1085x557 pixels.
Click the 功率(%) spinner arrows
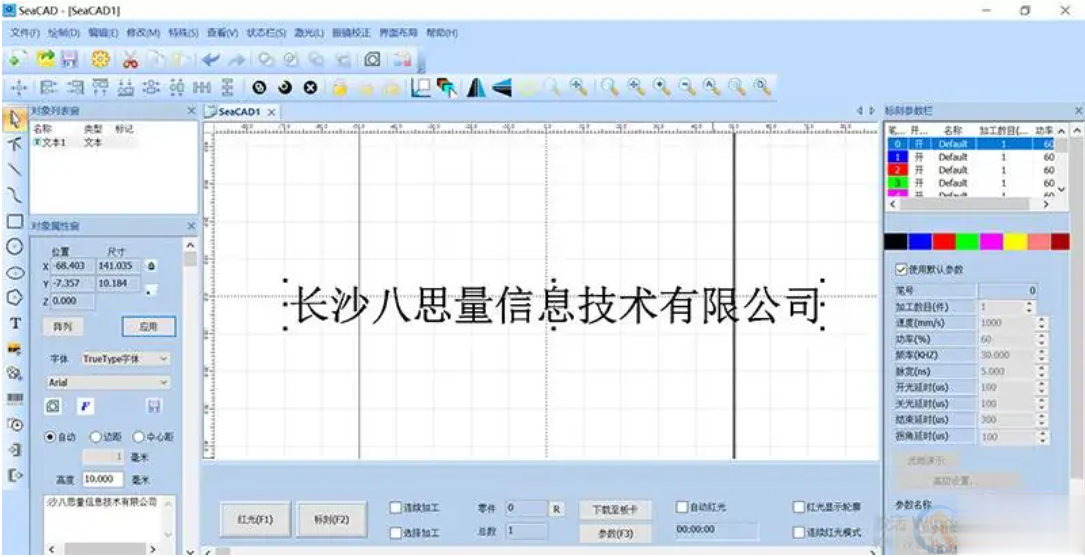(x=1043, y=339)
